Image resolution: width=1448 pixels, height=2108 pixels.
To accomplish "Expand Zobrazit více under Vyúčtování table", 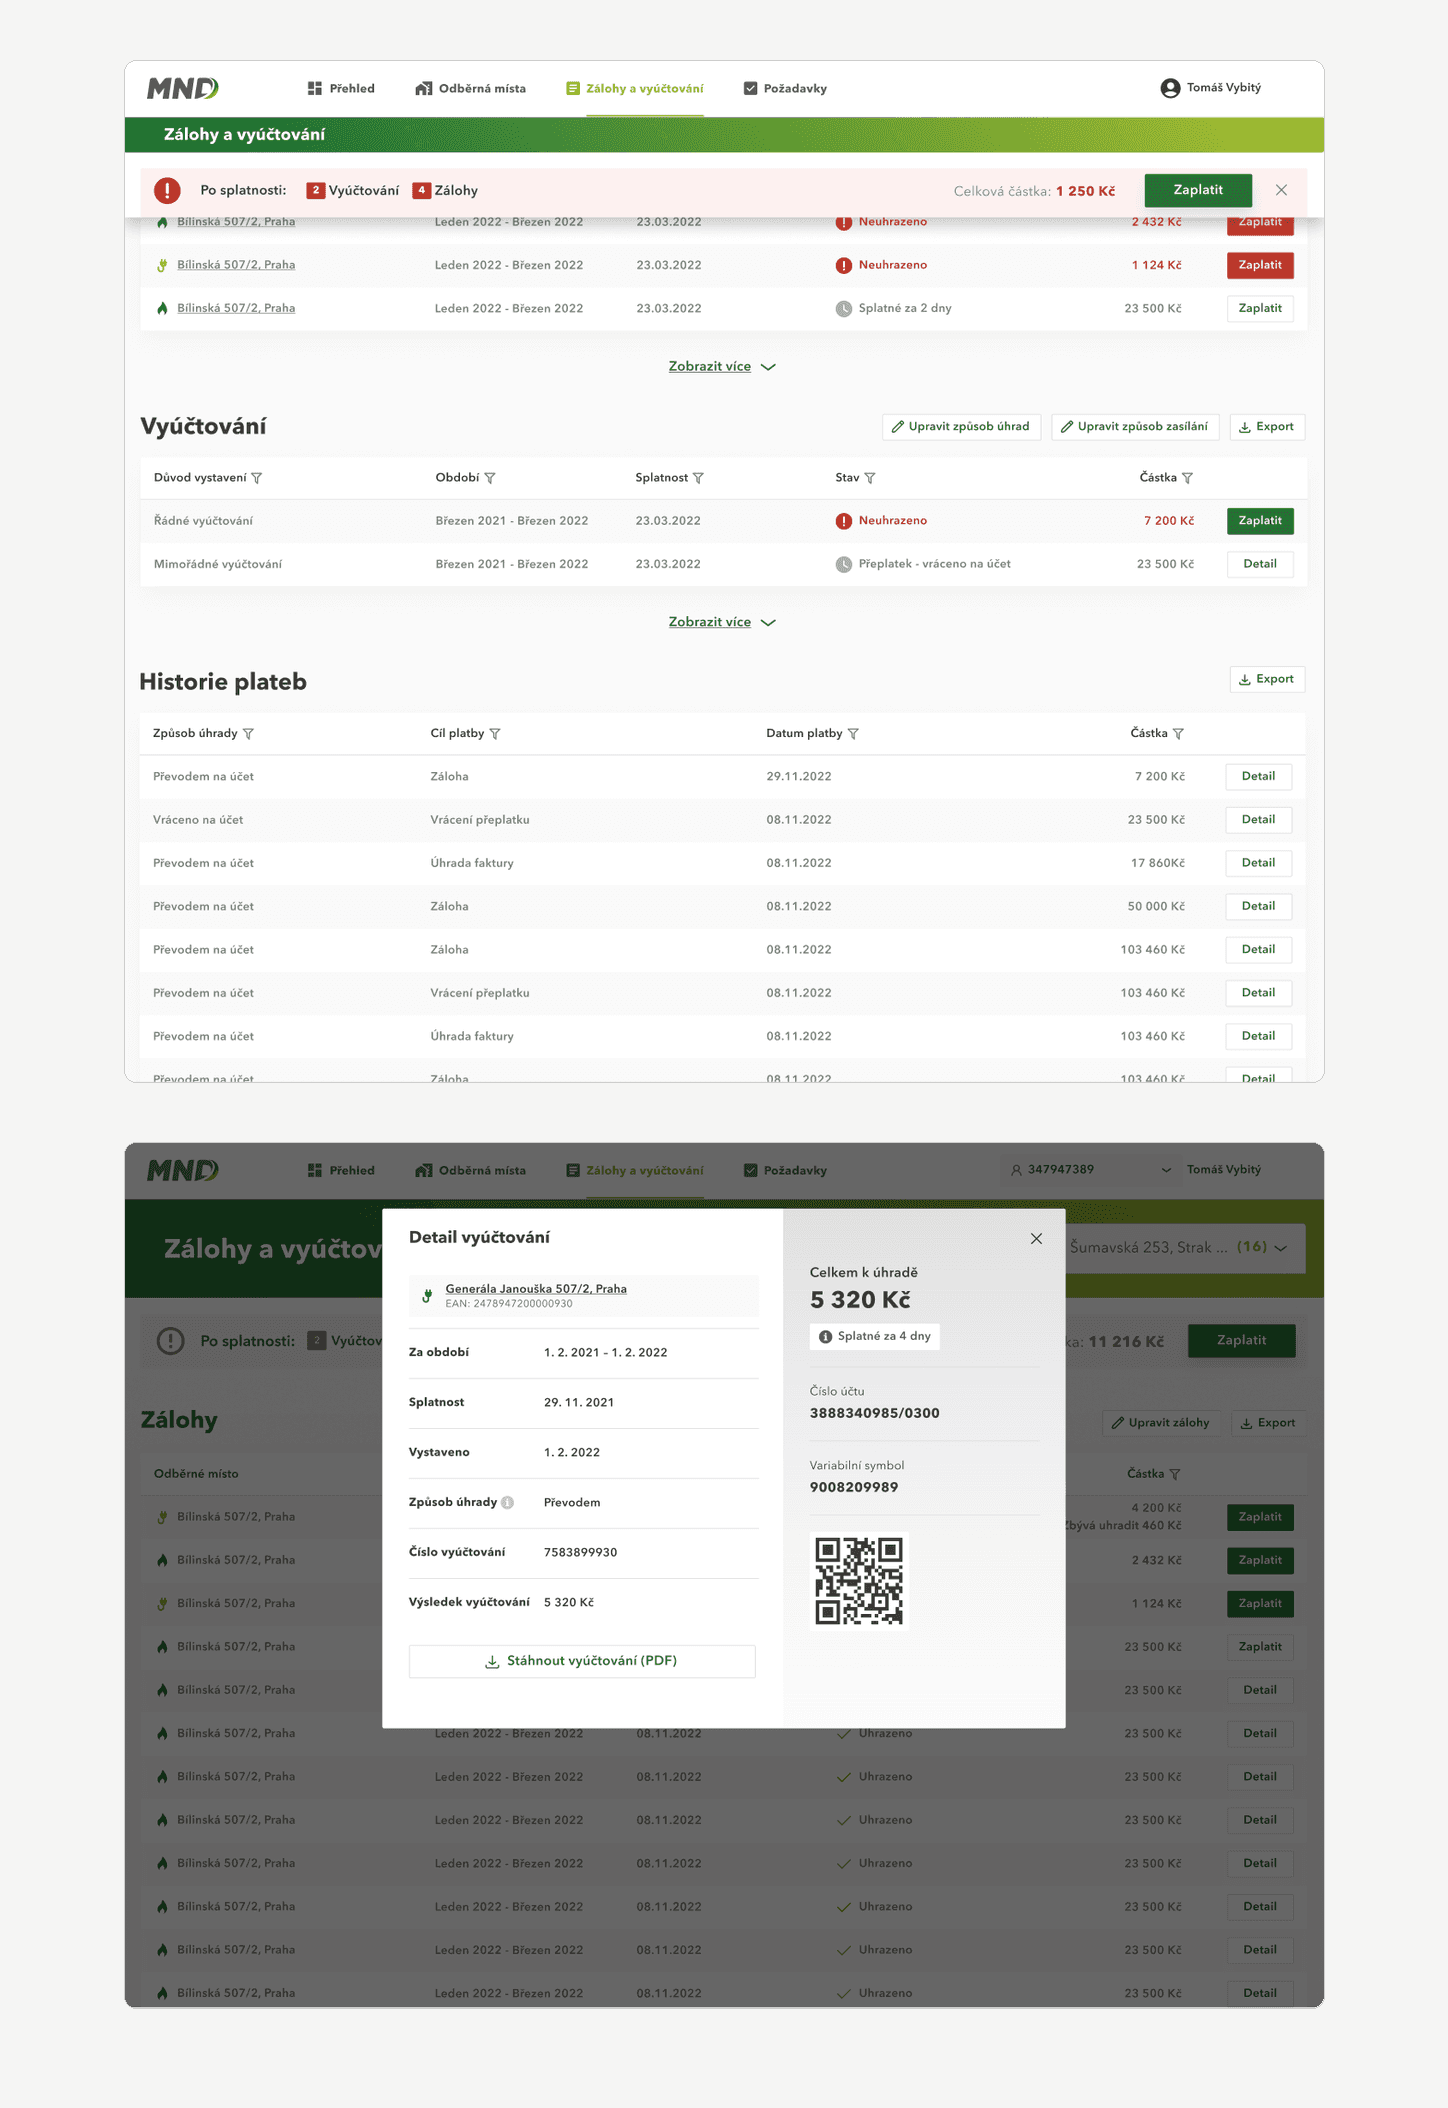I will pyautogui.click(x=722, y=622).
